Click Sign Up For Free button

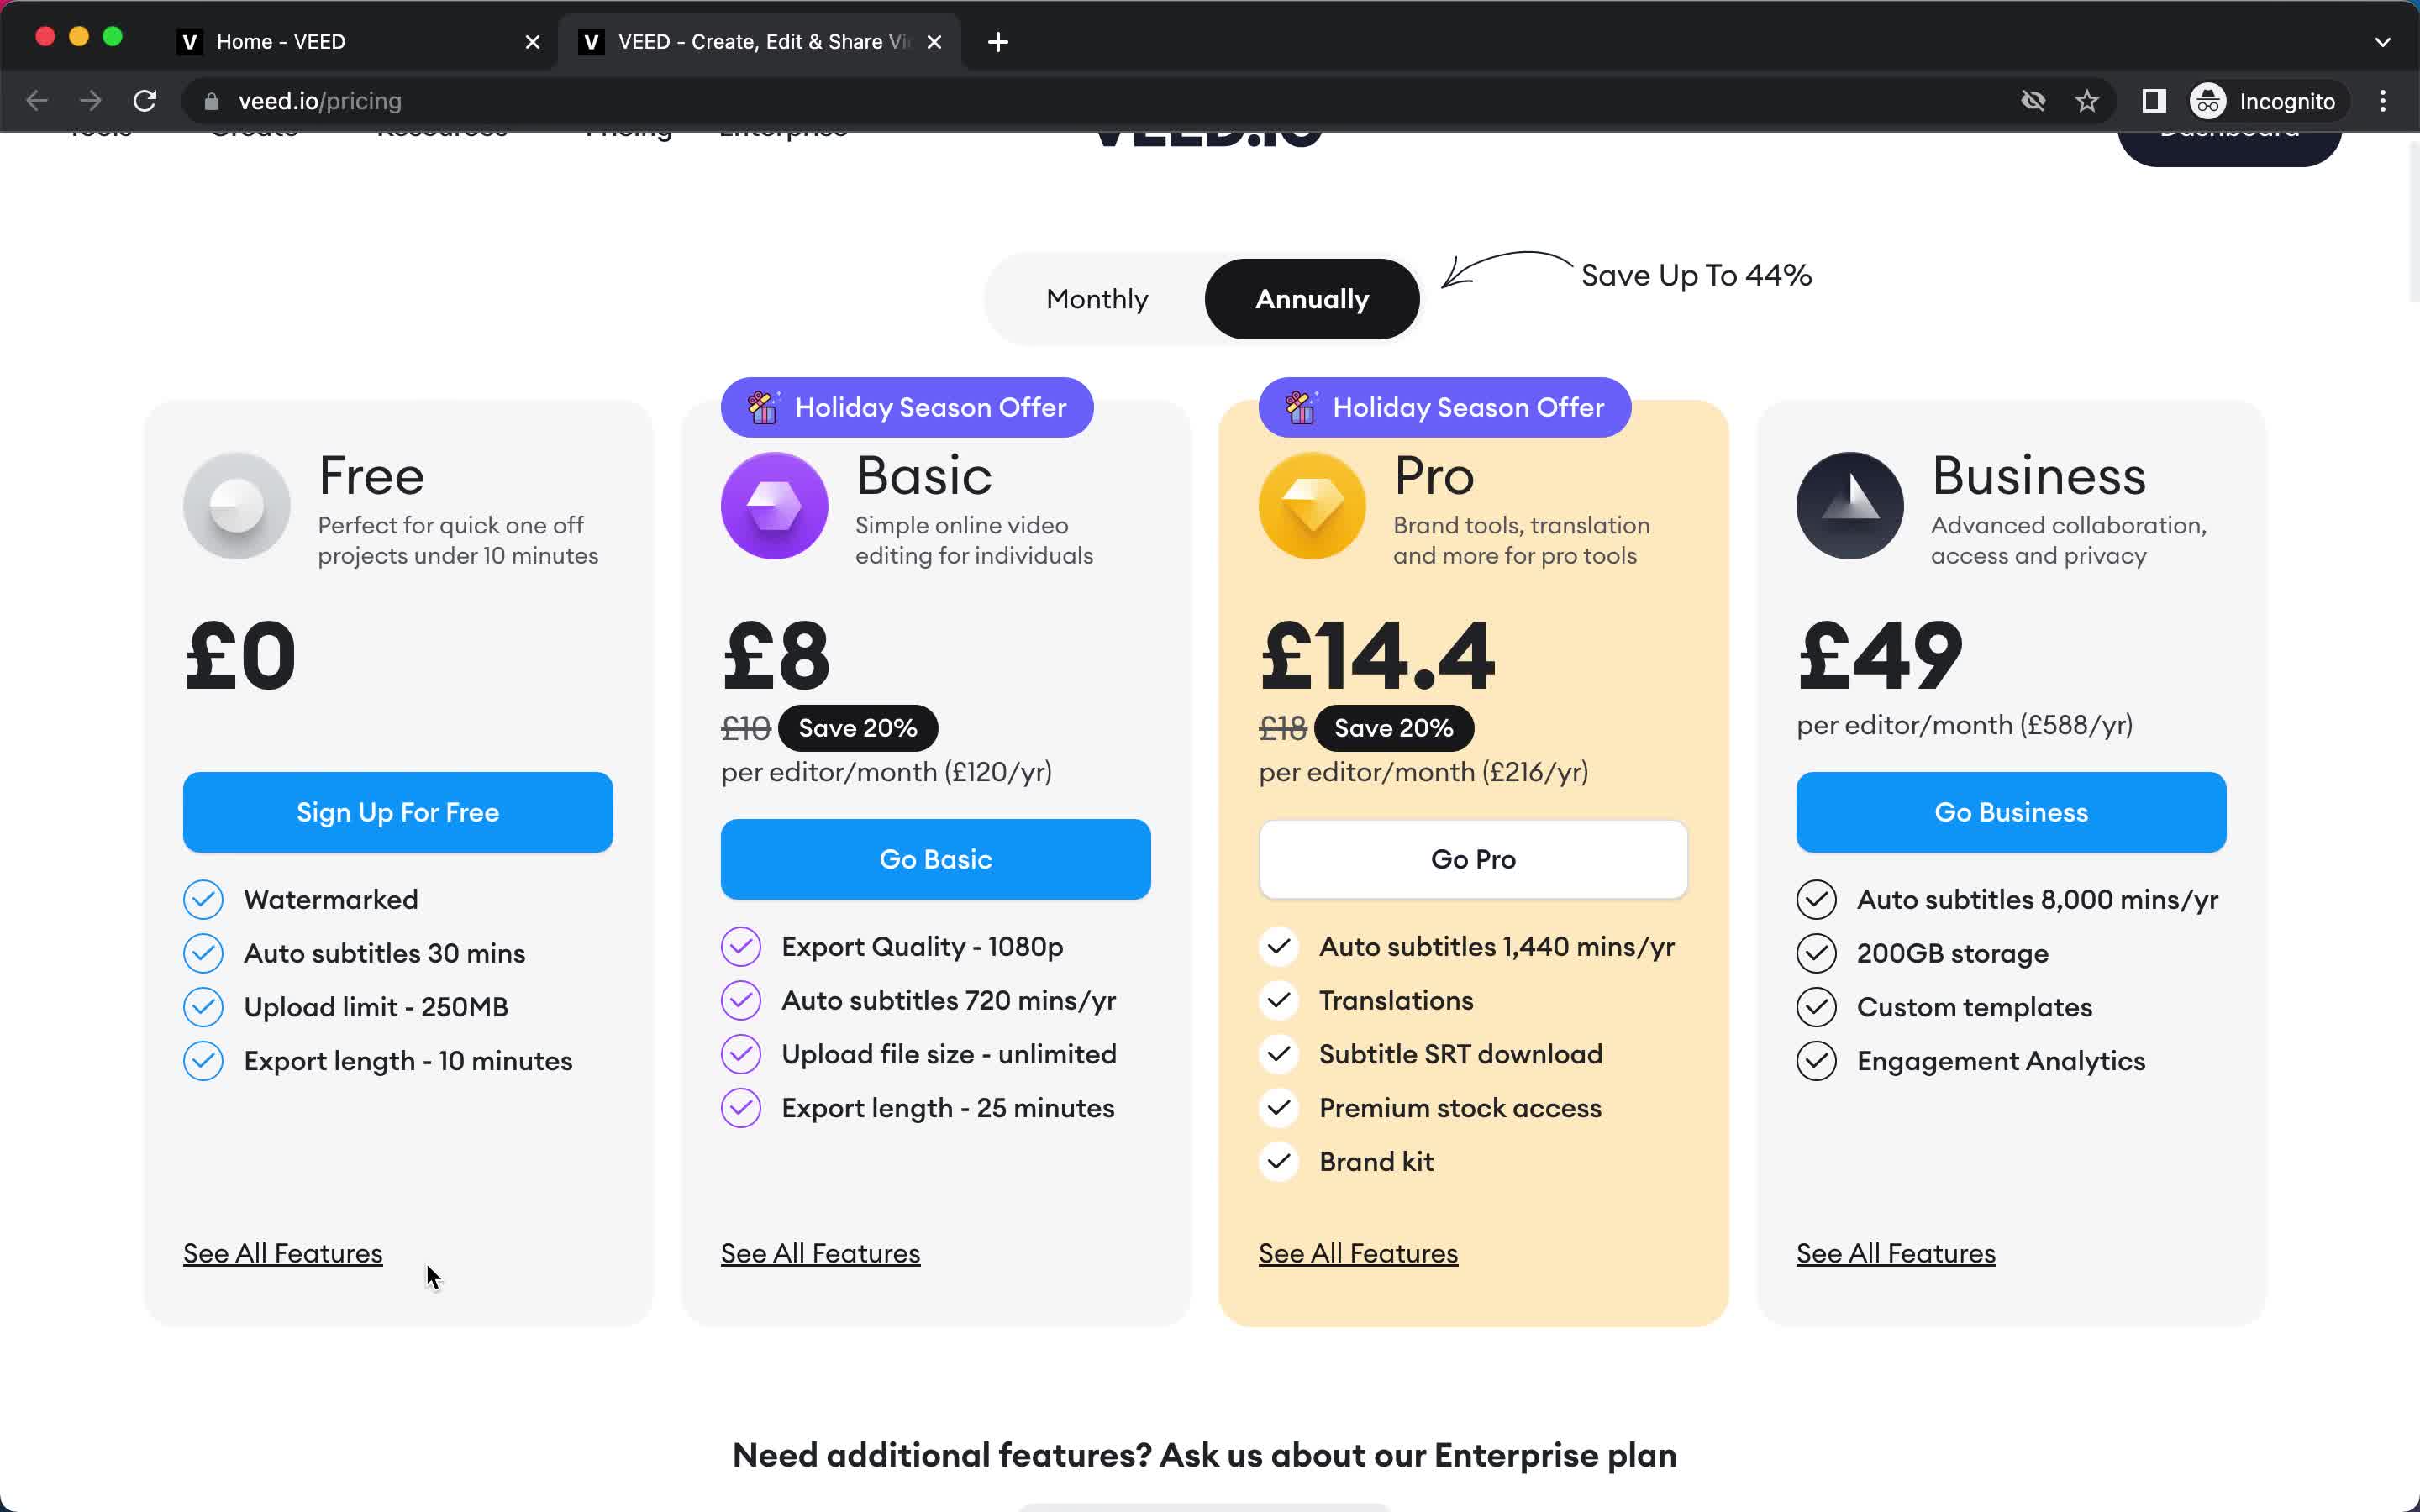click(398, 812)
